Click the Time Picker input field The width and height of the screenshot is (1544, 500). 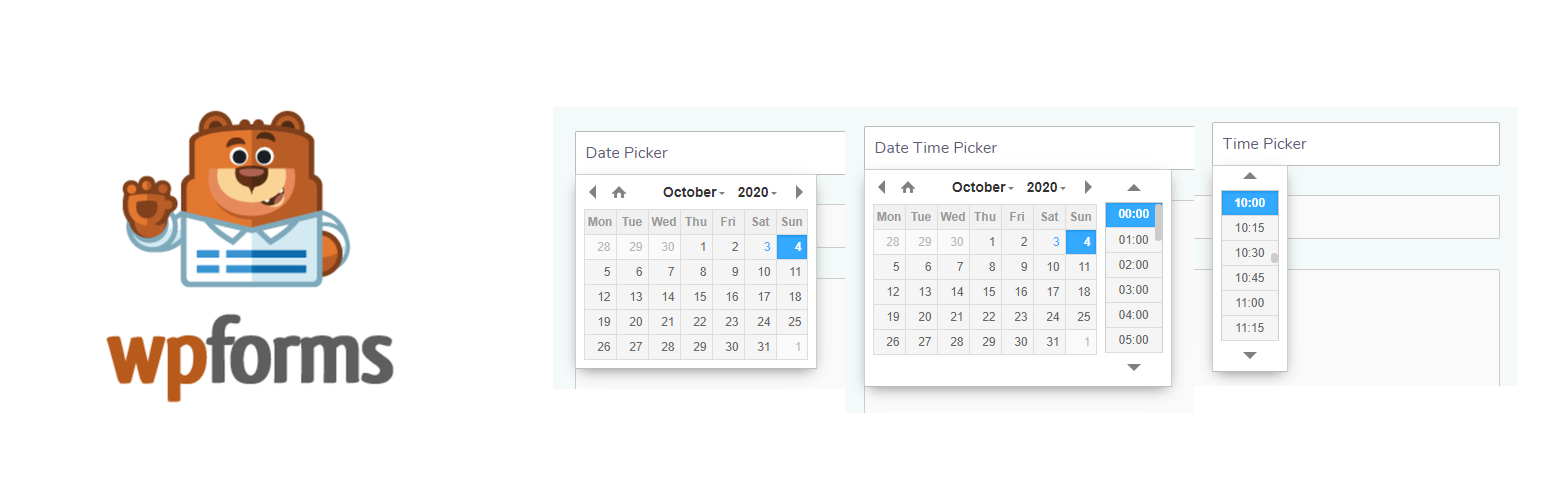click(x=1355, y=144)
